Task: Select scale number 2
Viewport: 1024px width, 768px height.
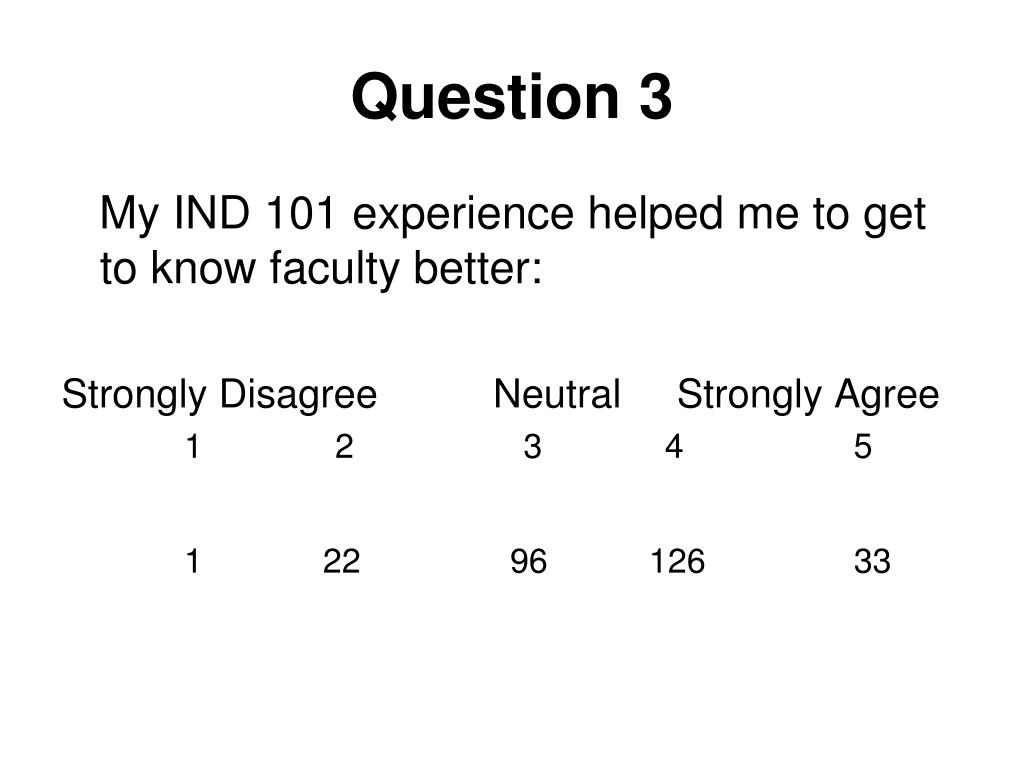Action: pyautogui.click(x=344, y=447)
